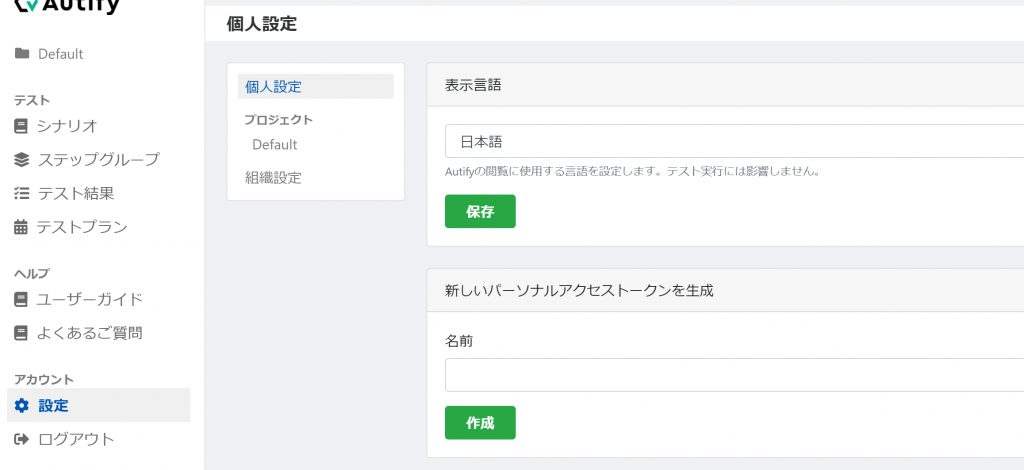This screenshot has height=470, width=1024.
Task: Click the green 作成 button
Action: [x=480, y=423]
